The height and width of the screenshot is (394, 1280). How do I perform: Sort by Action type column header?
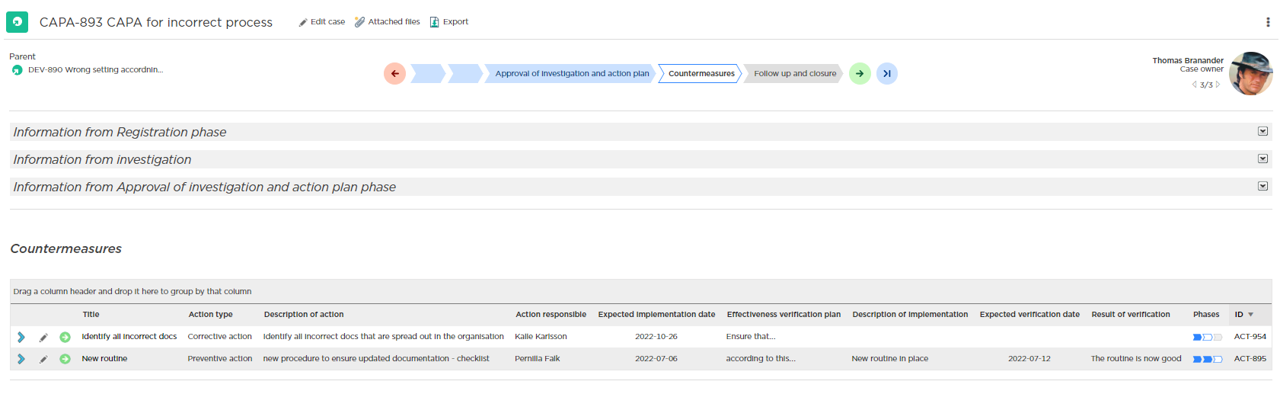(210, 314)
